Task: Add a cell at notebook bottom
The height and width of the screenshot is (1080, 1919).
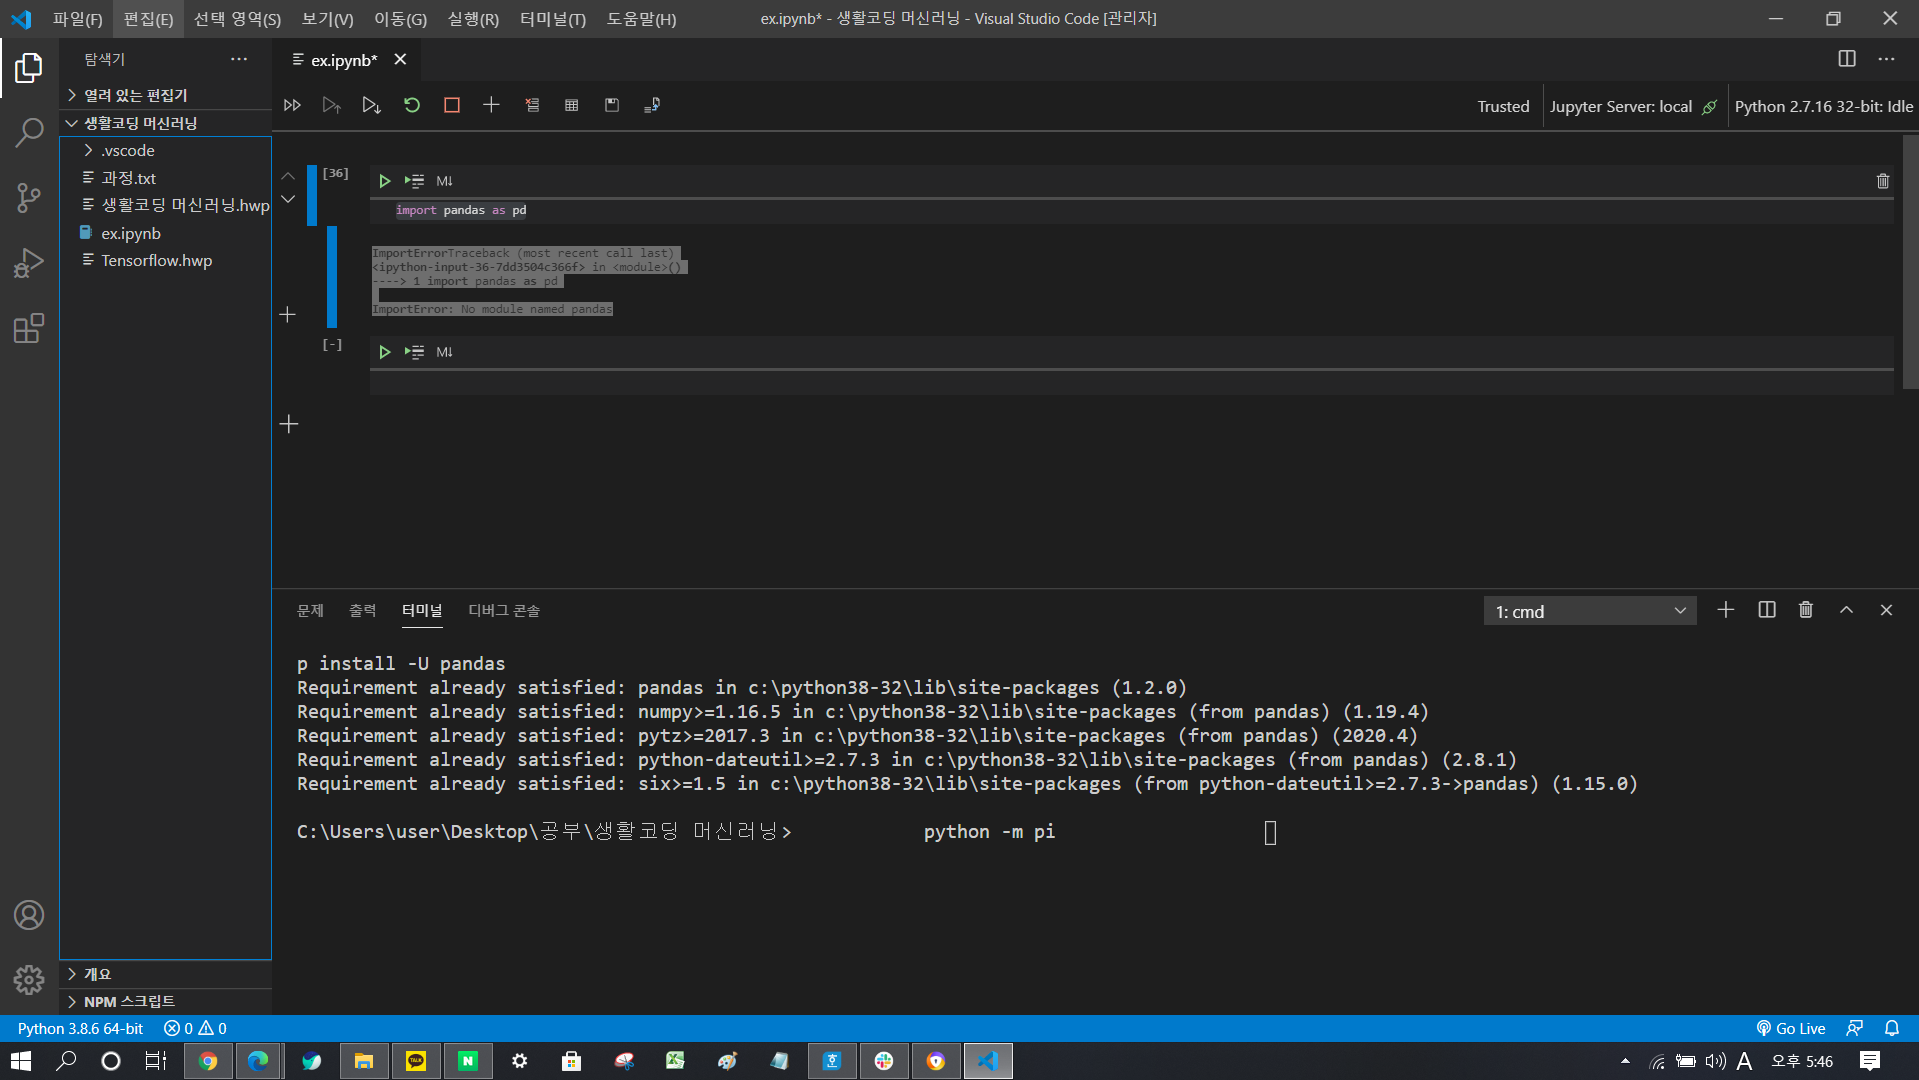Action: (289, 424)
